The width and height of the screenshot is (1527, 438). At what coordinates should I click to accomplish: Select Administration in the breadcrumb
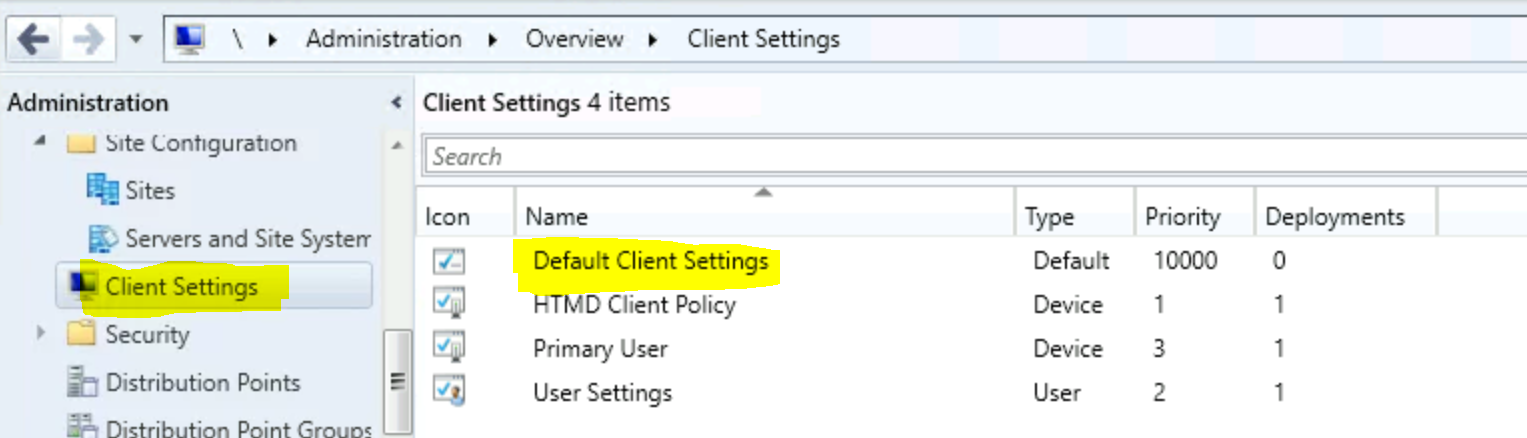click(x=383, y=39)
